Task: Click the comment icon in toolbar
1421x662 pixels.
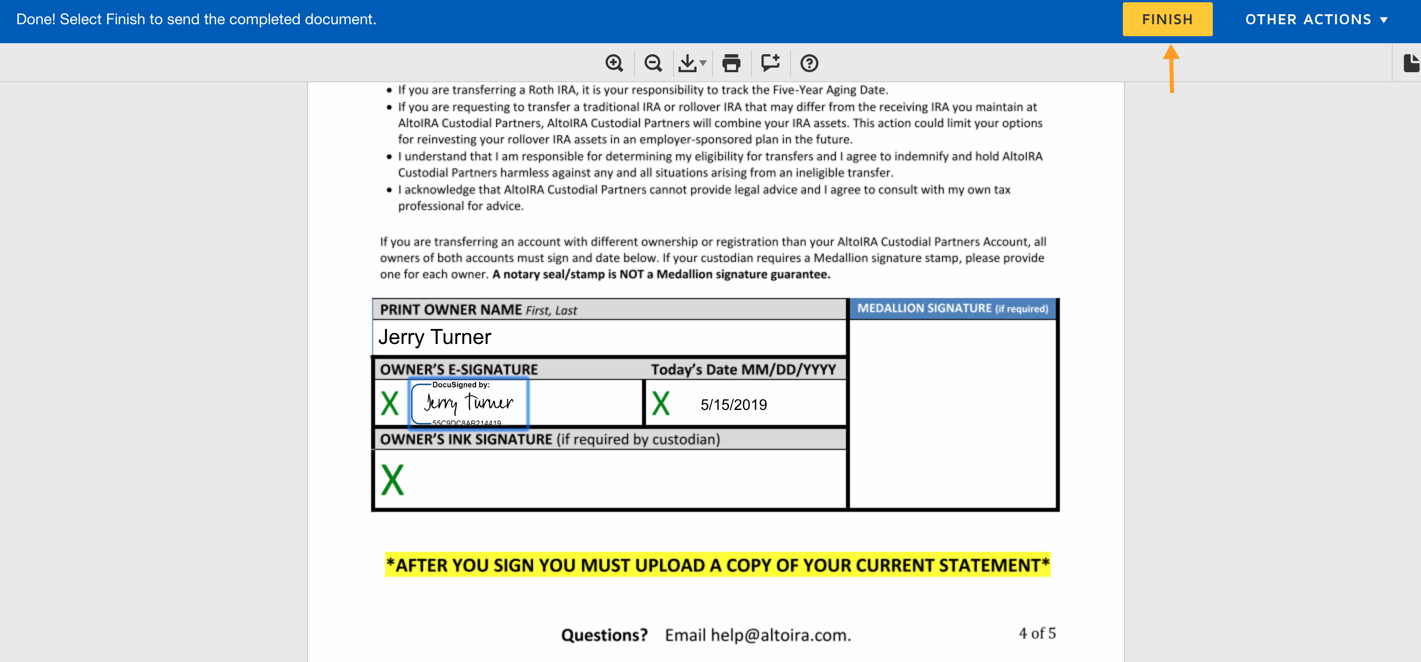Action: click(770, 63)
